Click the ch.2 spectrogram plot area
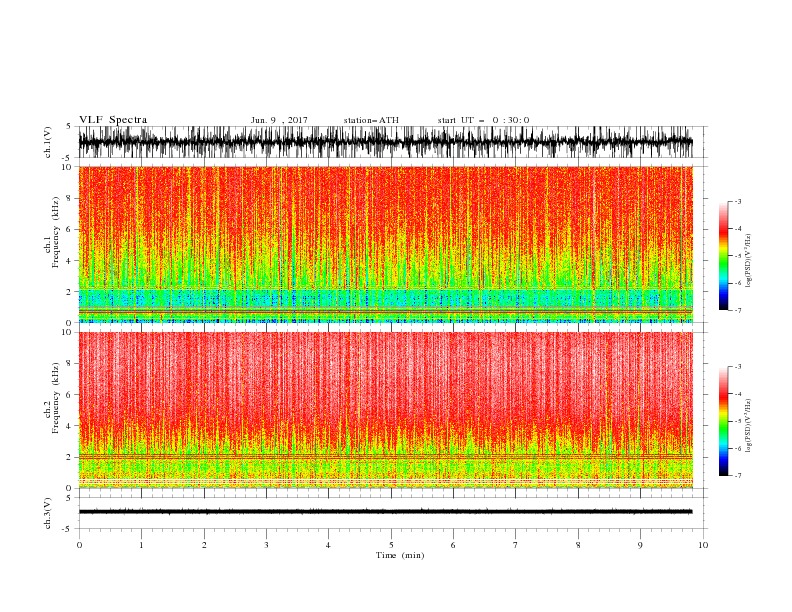 [386, 410]
